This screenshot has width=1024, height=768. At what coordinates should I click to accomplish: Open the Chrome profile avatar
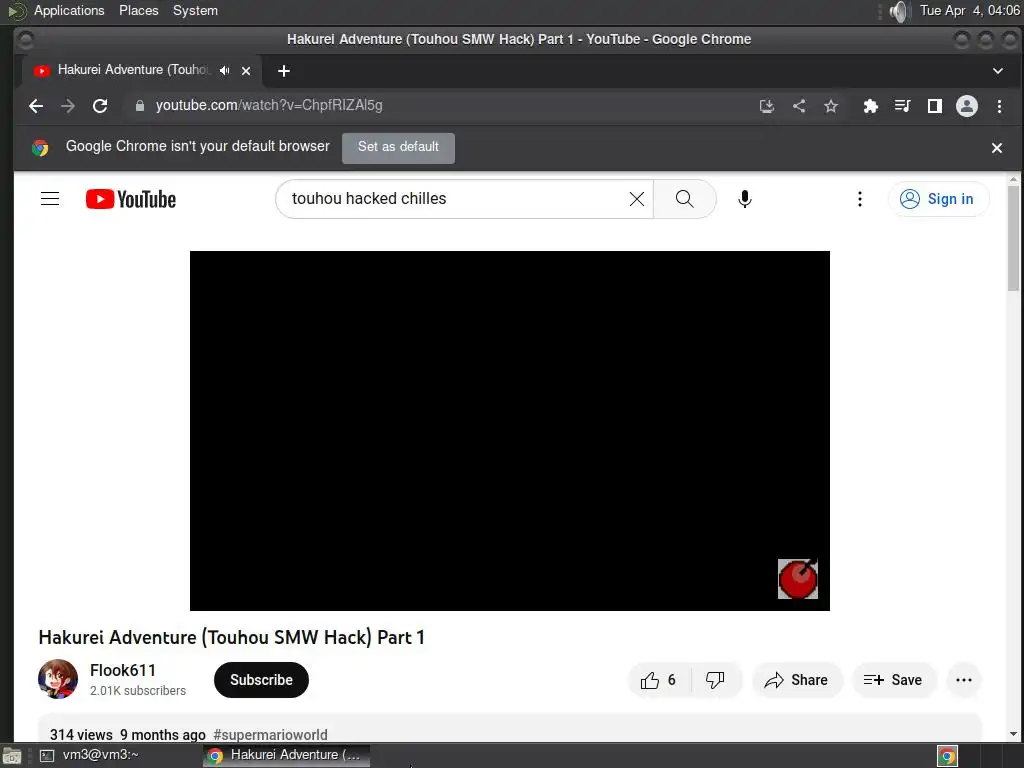[x=967, y=106]
